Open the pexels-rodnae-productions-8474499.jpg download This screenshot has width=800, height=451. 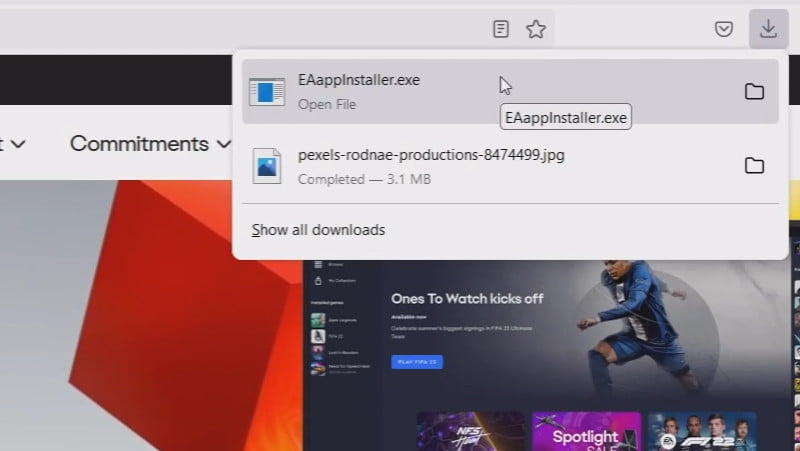click(x=510, y=166)
